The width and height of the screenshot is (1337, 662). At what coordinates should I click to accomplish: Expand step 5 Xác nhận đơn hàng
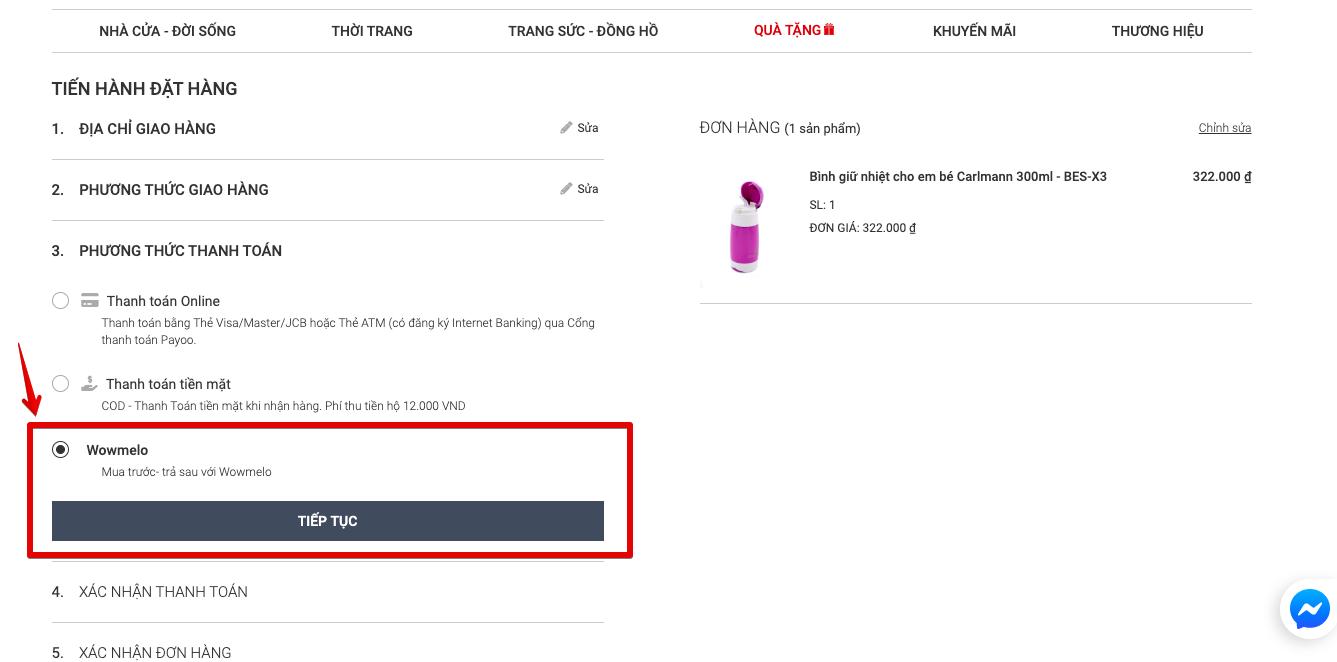tap(155, 652)
